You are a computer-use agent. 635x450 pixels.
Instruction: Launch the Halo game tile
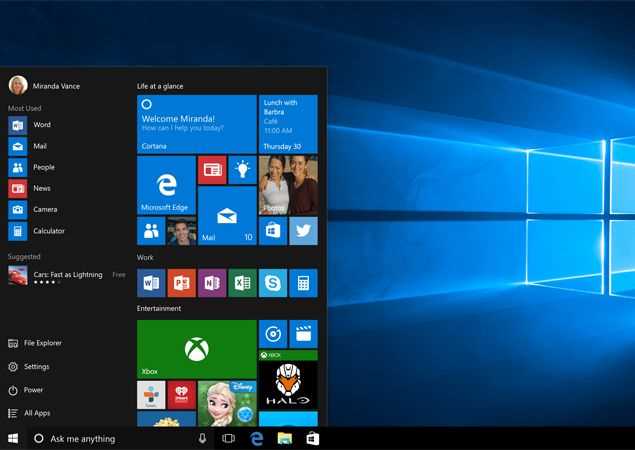coord(288,380)
